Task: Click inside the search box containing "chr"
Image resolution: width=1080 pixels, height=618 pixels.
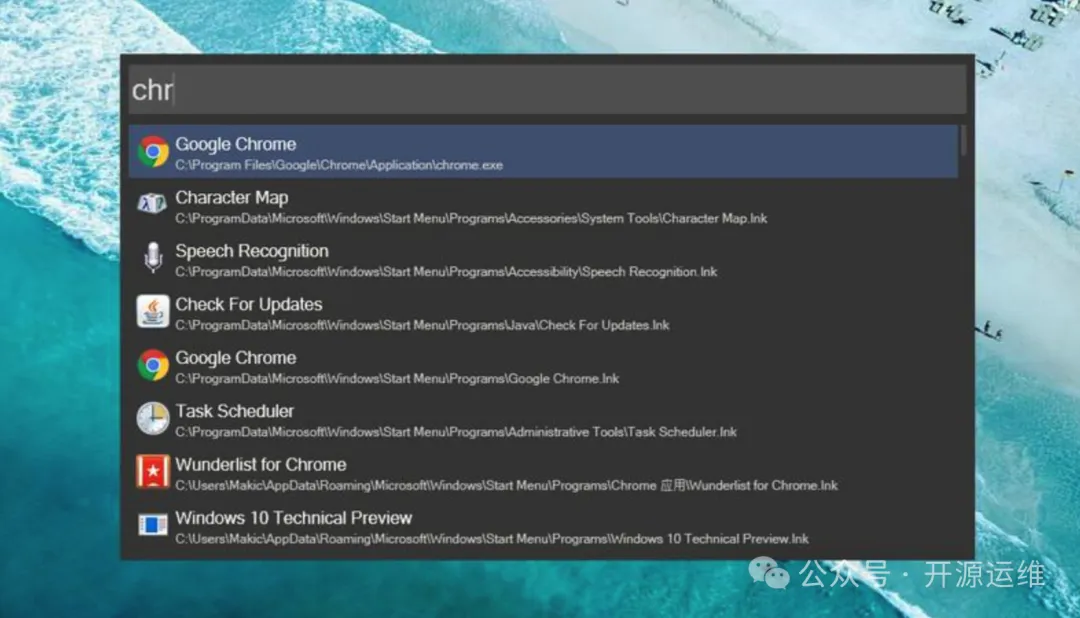Action: click(547, 90)
